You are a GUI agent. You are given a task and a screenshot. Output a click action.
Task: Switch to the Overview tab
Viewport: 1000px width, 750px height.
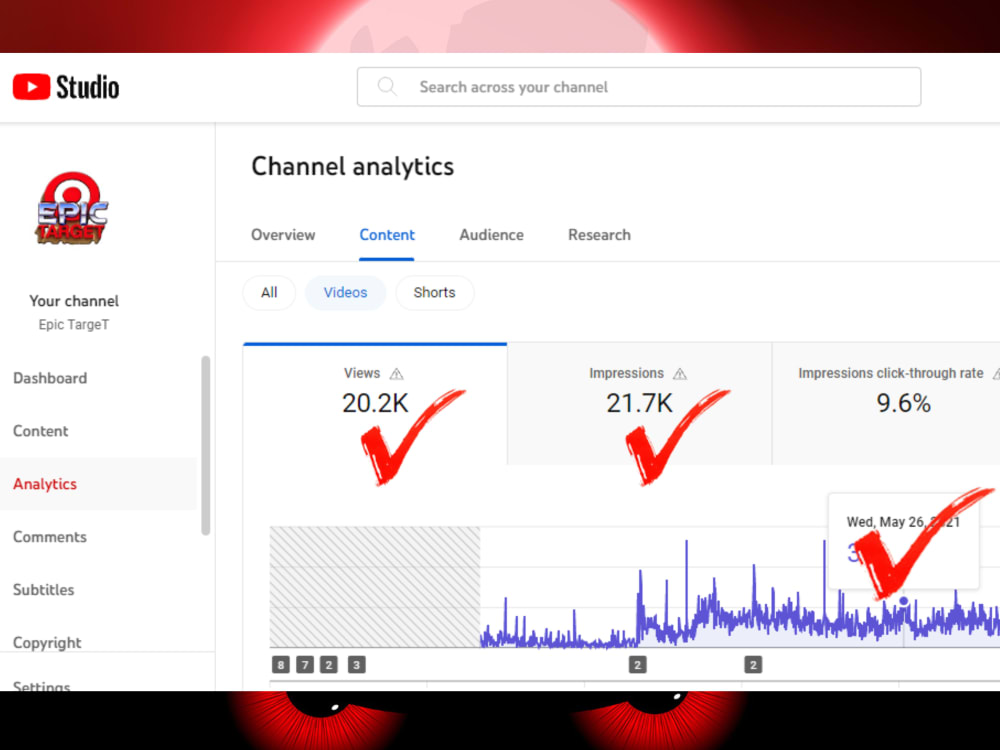283,235
